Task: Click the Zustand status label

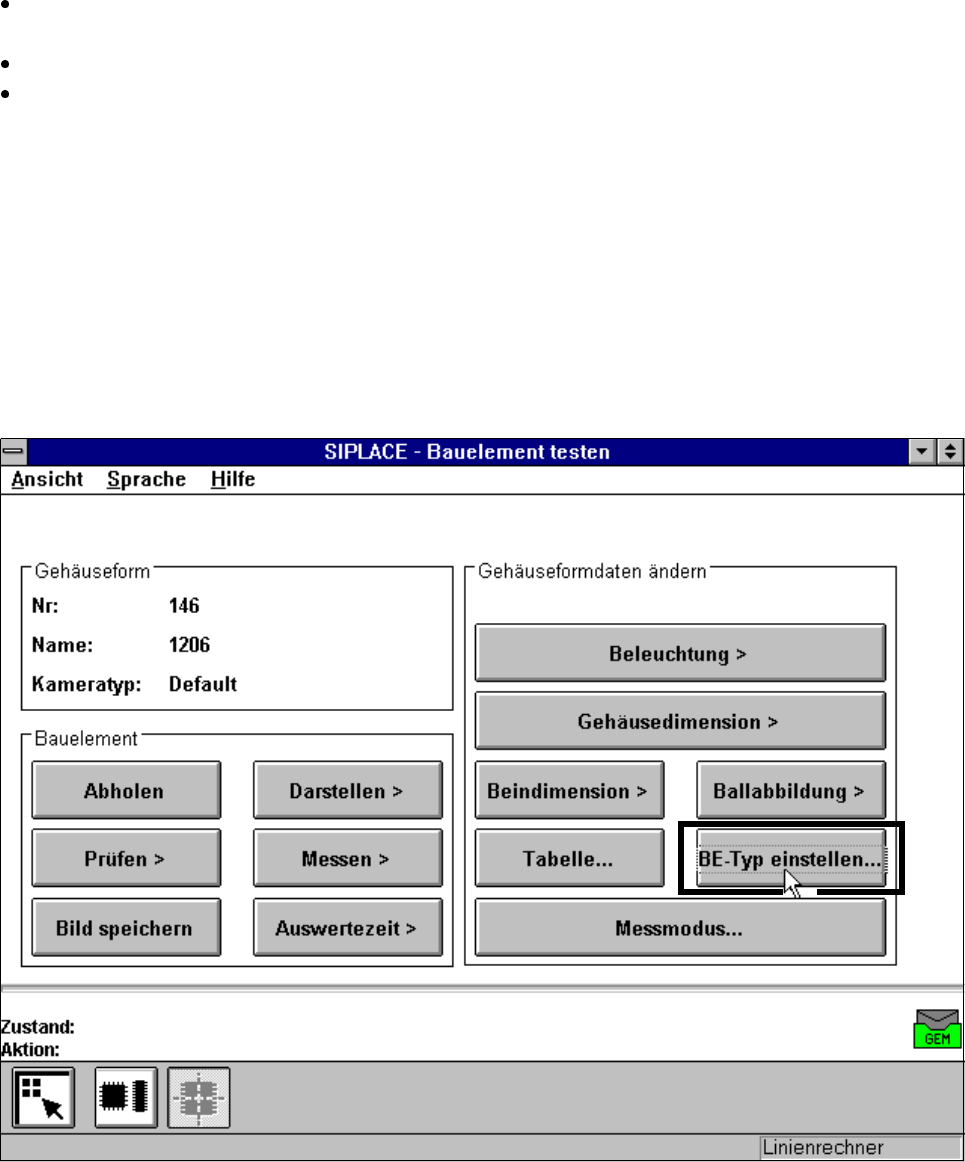Action: pyautogui.click(x=38, y=1026)
